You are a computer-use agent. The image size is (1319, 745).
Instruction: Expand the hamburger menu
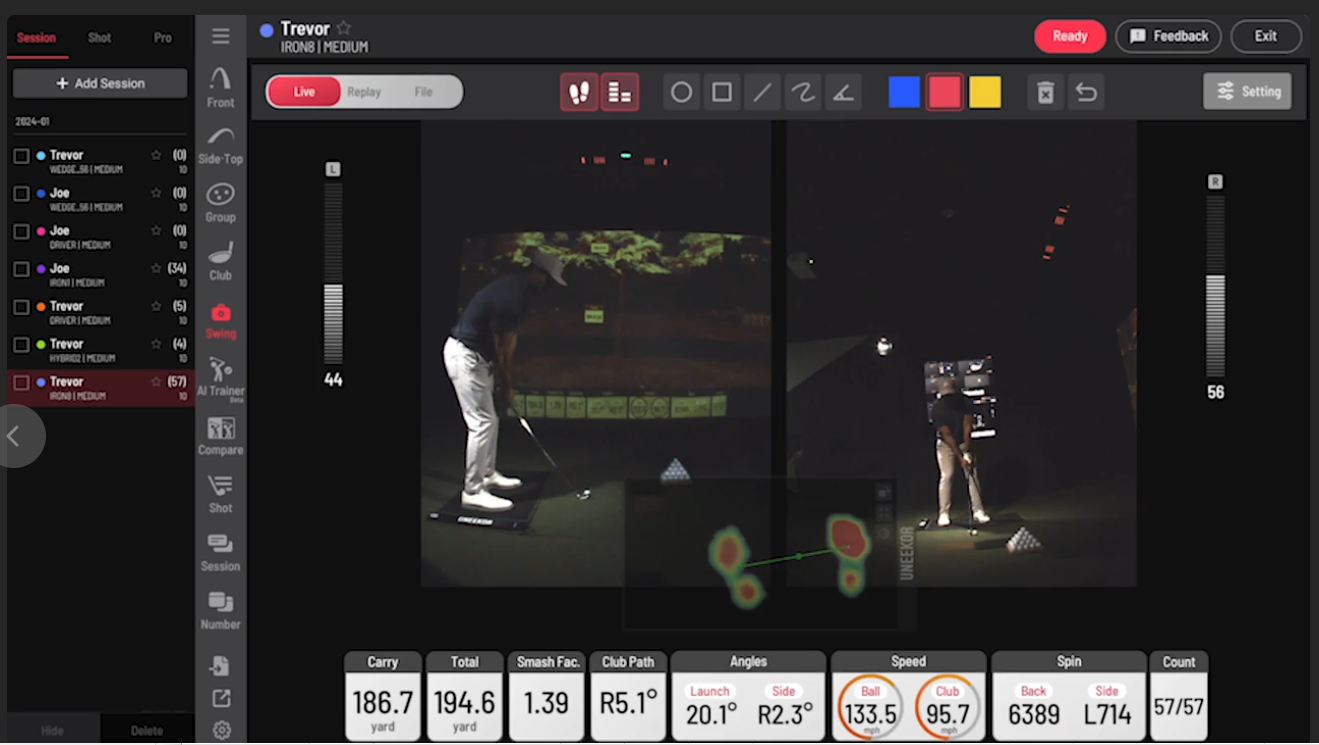[x=221, y=36]
